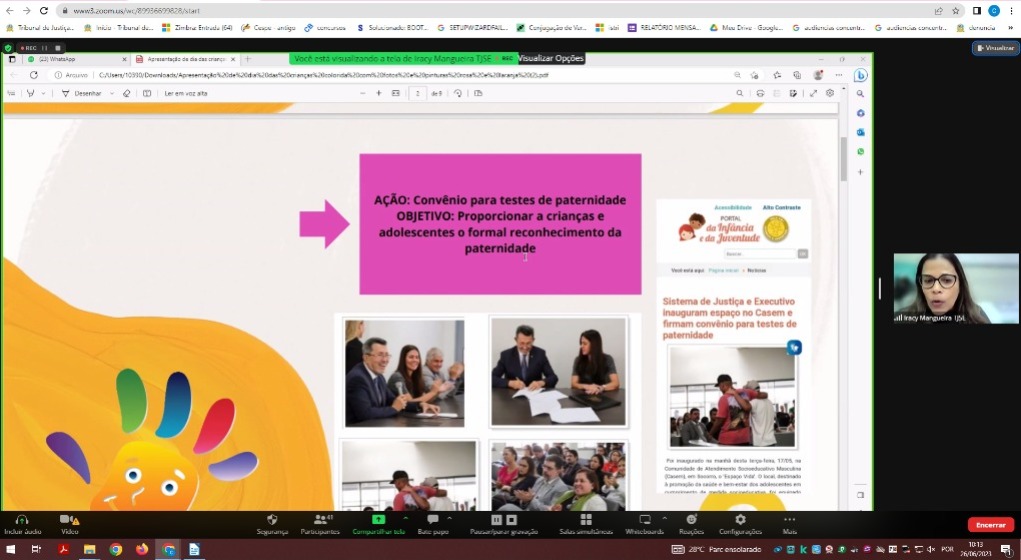Click the green Compartilhar tela icon
This screenshot has height=560, width=1021.
(377, 520)
